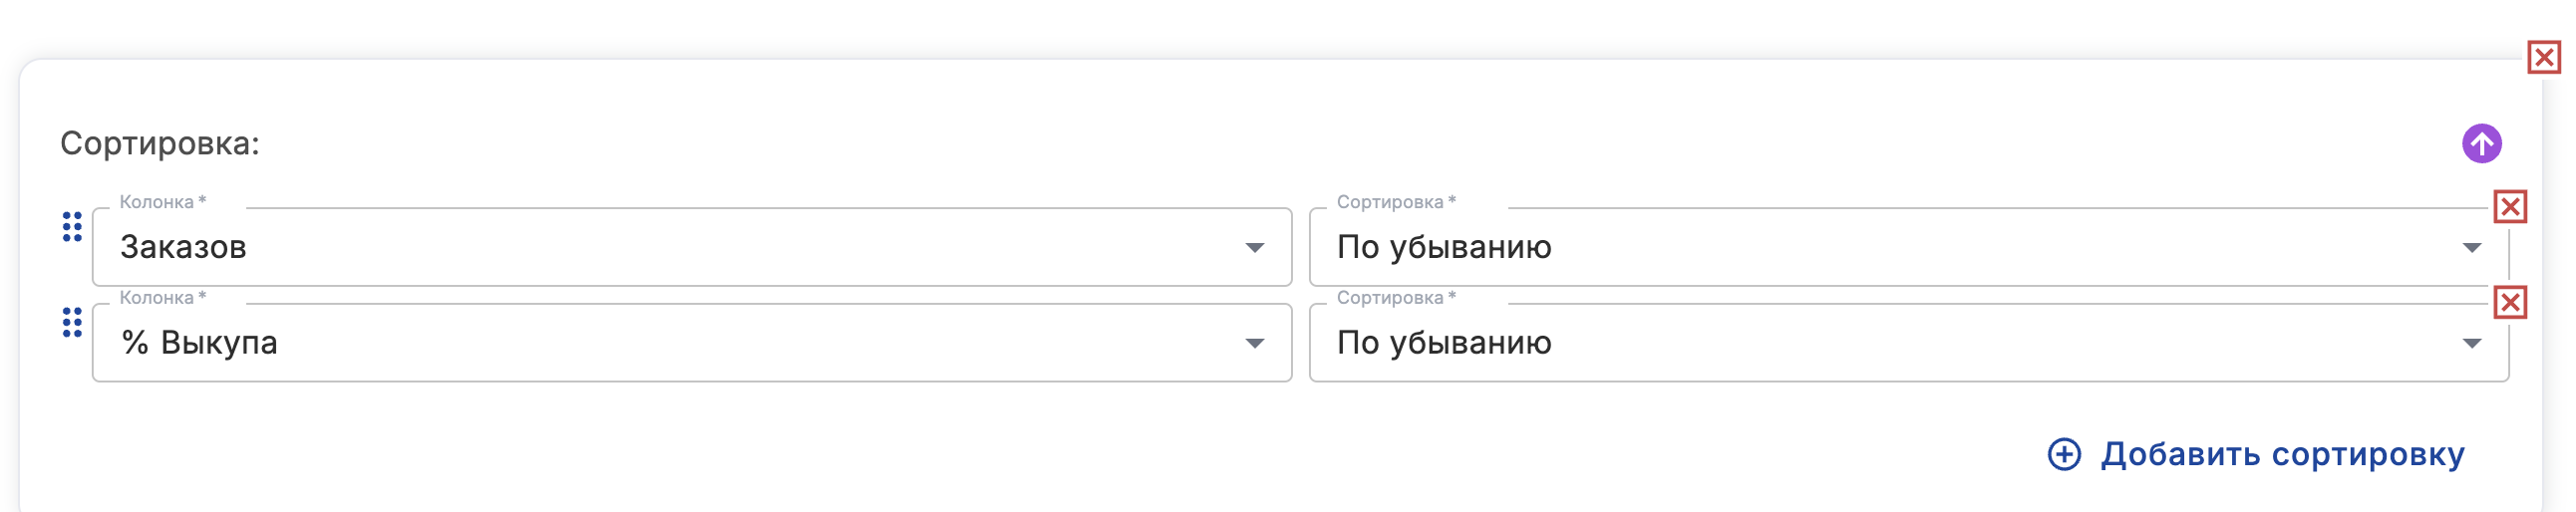Click the plus circle icon near Добавить сортировку
This screenshot has height=512, width=2576.
click(2064, 454)
